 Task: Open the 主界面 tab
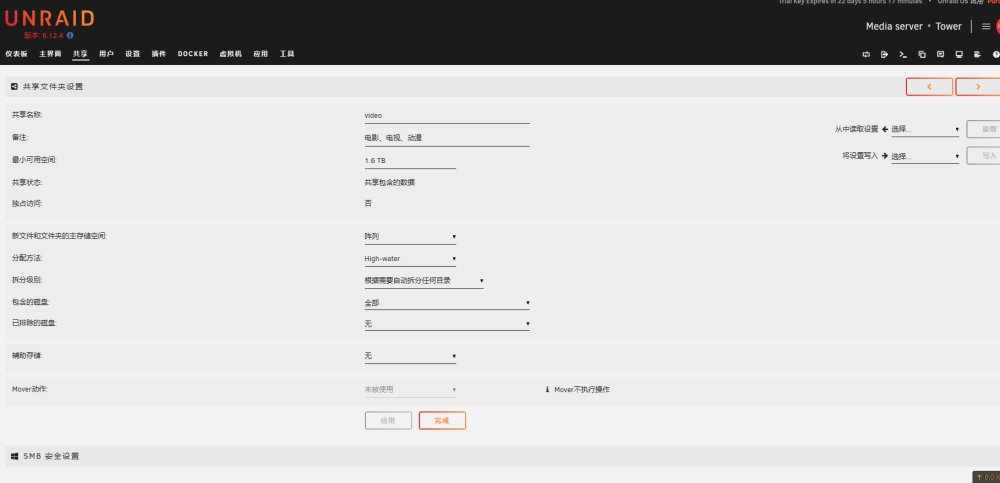50,54
